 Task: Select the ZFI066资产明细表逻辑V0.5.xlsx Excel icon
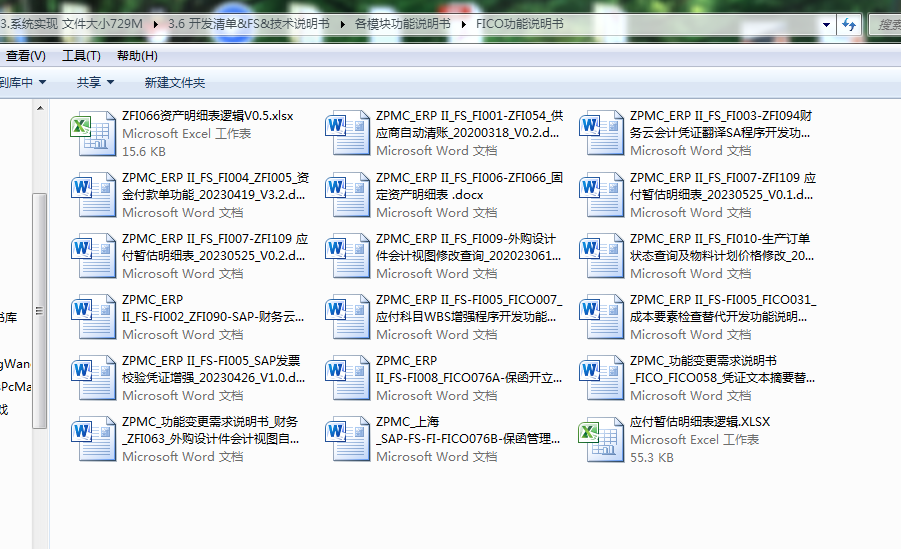point(93,133)
